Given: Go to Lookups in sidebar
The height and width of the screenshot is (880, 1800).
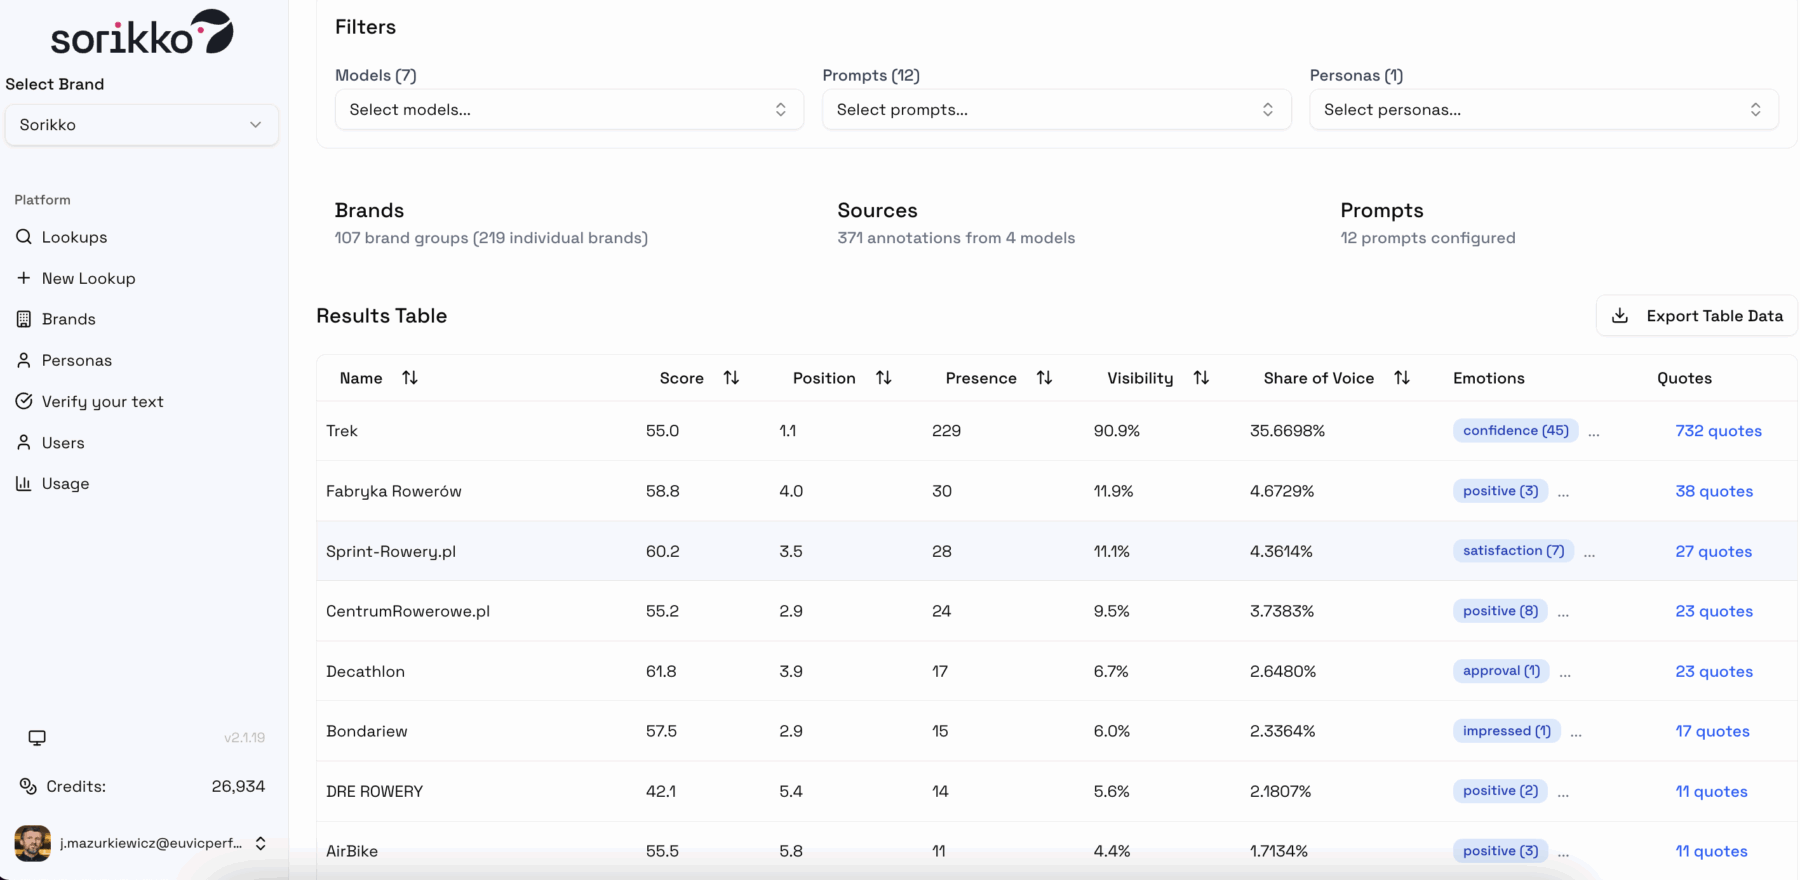Looking at the screenshot, I should pyautogui.click(x=74, y=237).
